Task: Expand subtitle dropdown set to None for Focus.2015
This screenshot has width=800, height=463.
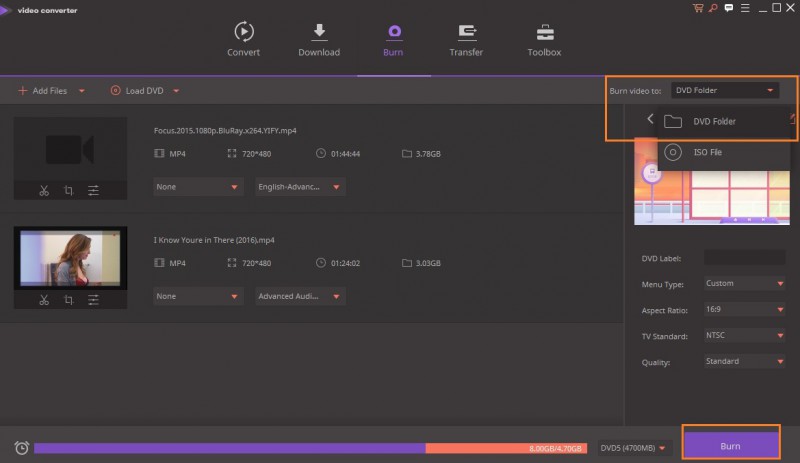Action: click(198, 187)
